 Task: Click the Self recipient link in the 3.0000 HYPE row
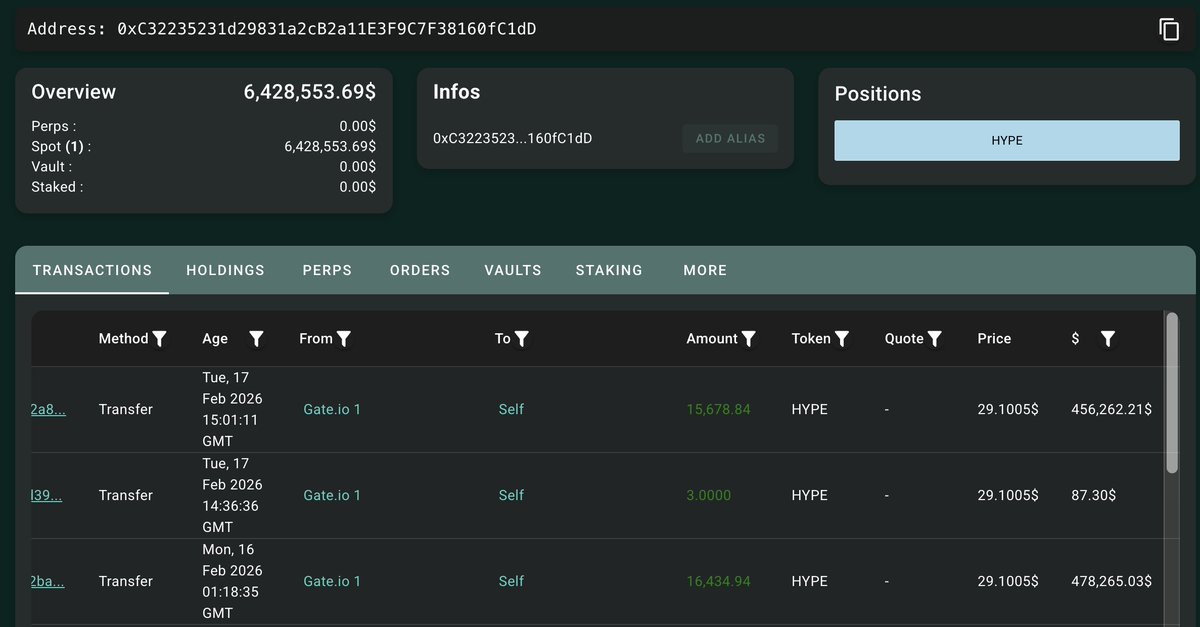coord(511,495)
